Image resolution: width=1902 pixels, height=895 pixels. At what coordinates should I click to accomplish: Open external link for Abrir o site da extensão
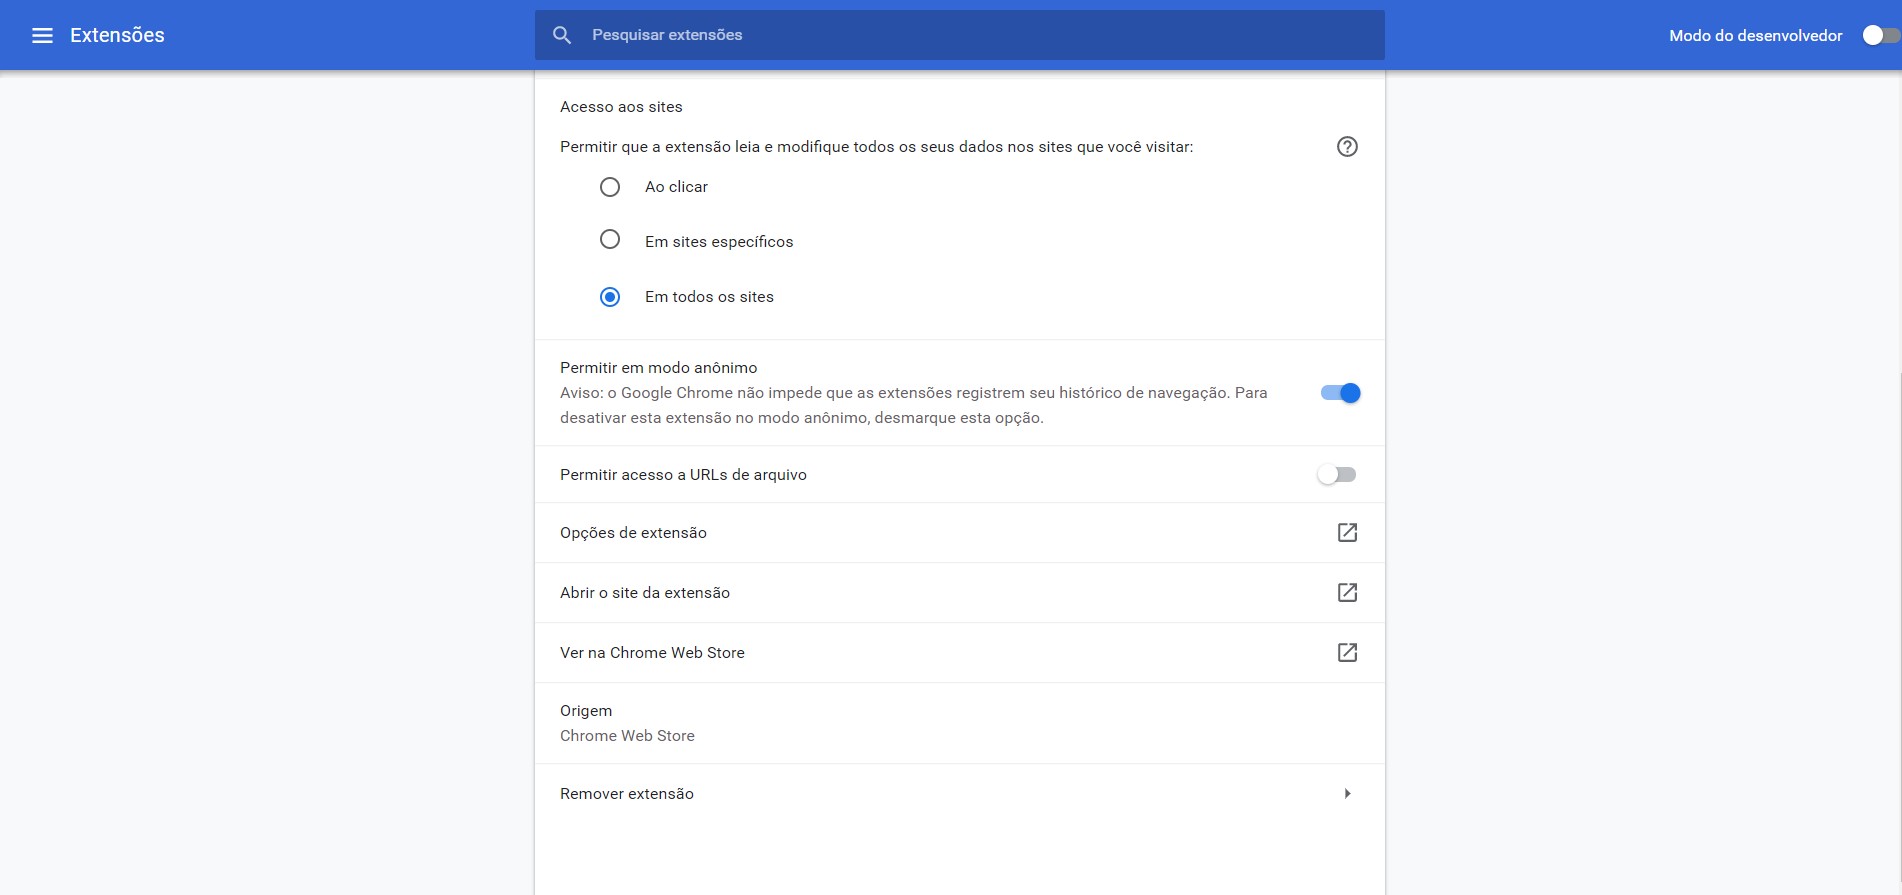(1347, 592)
